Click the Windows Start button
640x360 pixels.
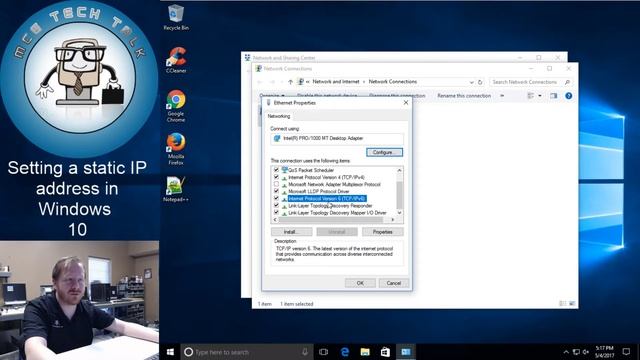[x=170, y=352]
